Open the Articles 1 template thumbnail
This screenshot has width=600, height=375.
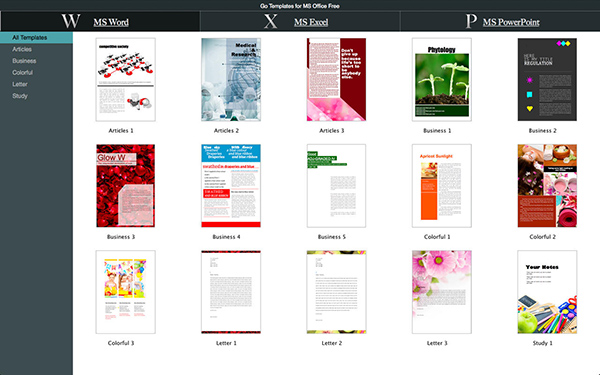pos(126,80)
